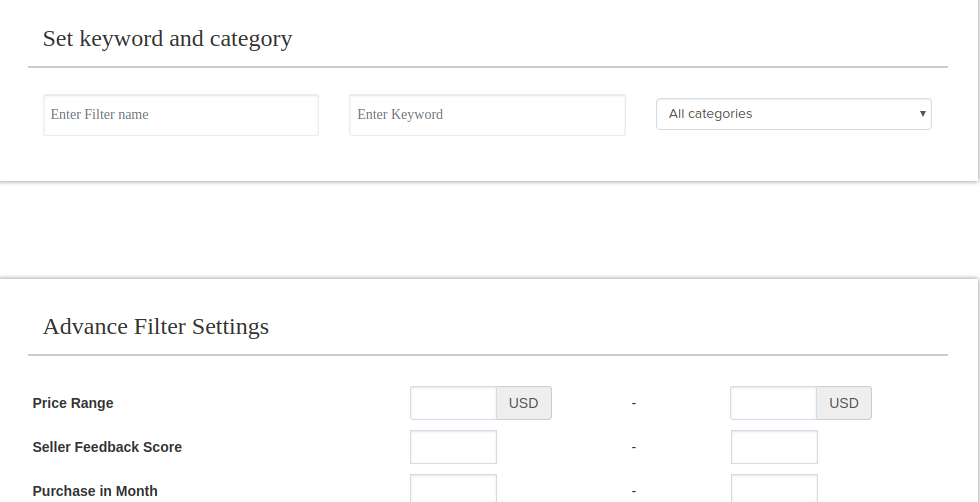980x502 pixels.
Task: Select the minimum Seller Feedback Score field
Action: 453,447
